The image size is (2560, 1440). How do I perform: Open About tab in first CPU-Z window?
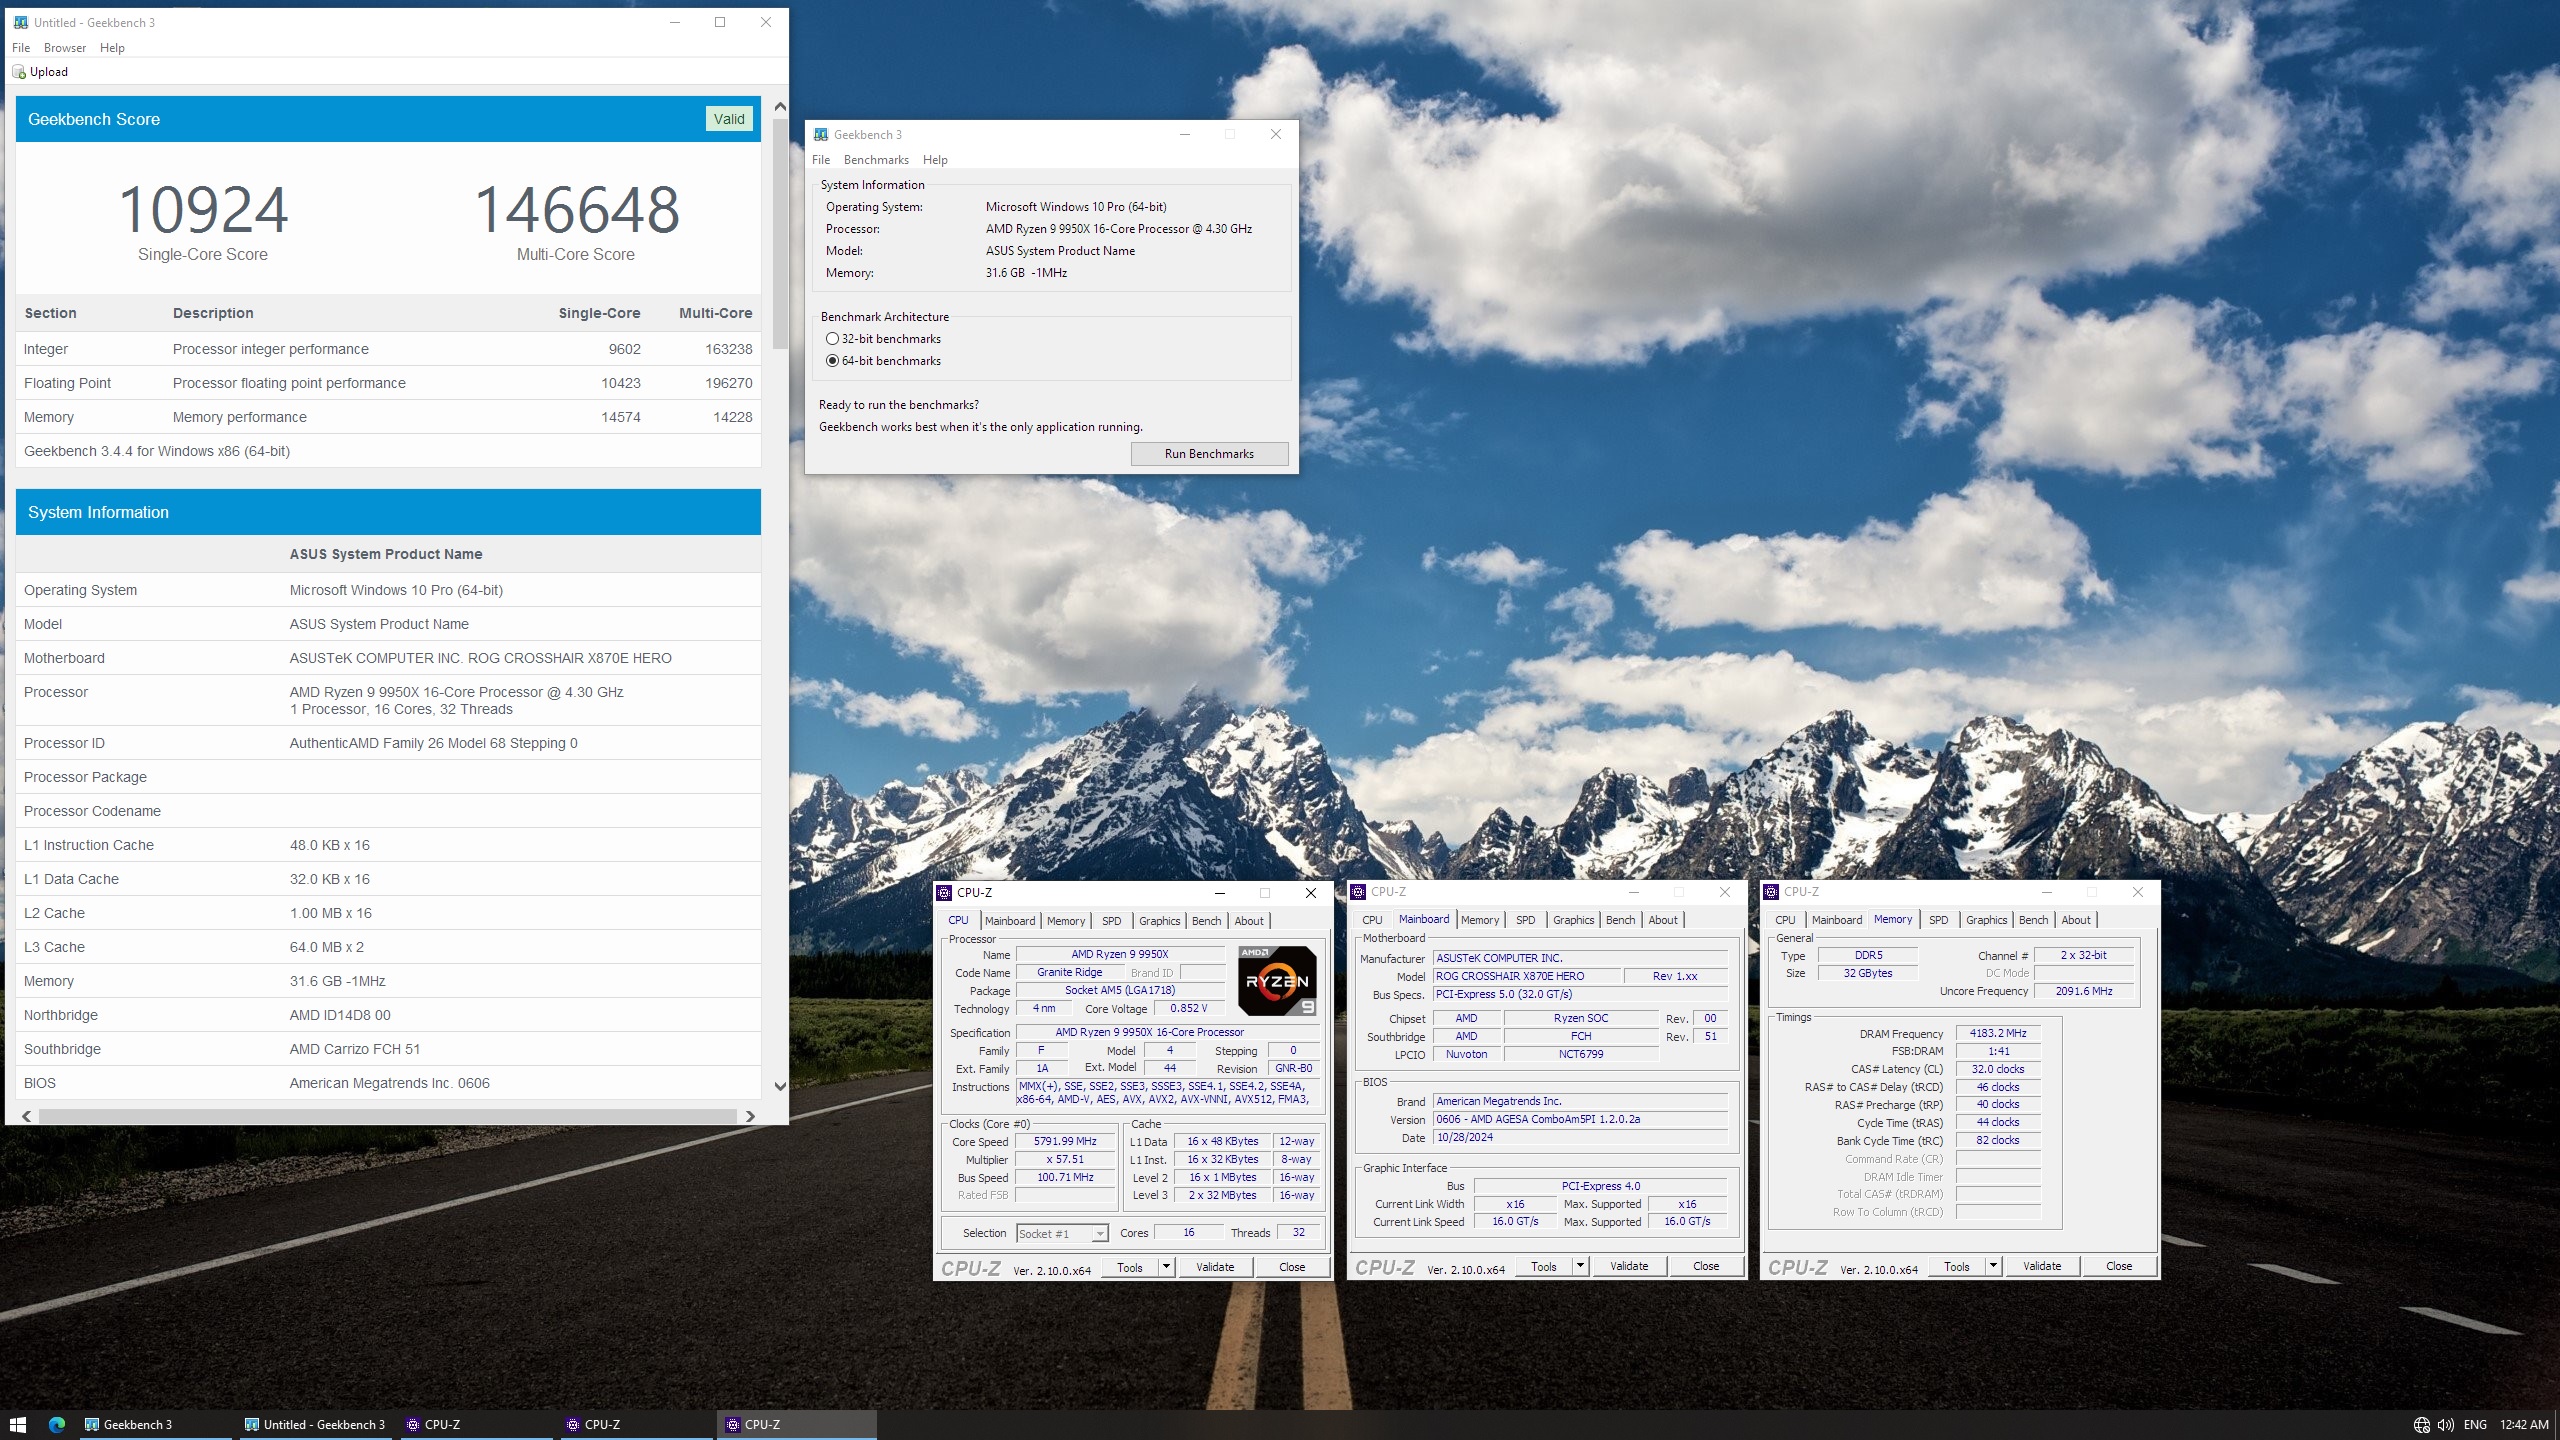(1249, 921)
